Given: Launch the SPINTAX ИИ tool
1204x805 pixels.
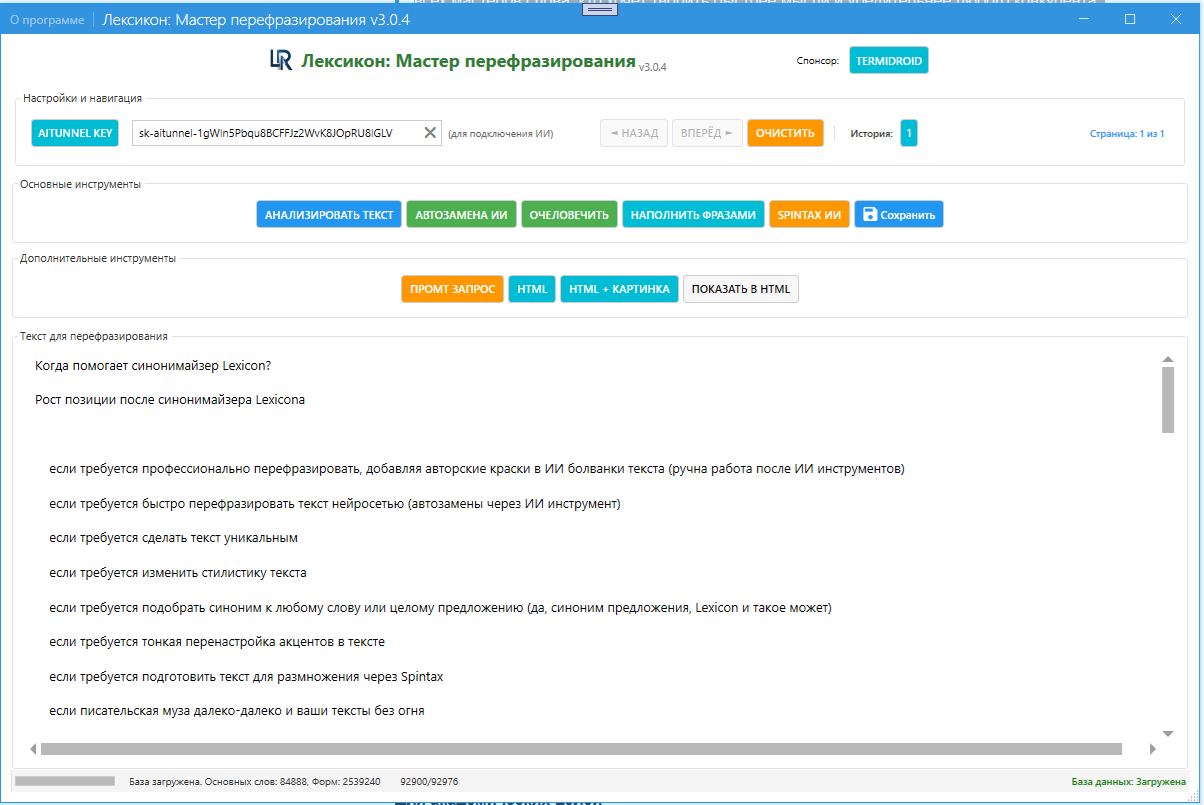Looking at the screenshot, I should pyautogui.click(x=809, y=215).
